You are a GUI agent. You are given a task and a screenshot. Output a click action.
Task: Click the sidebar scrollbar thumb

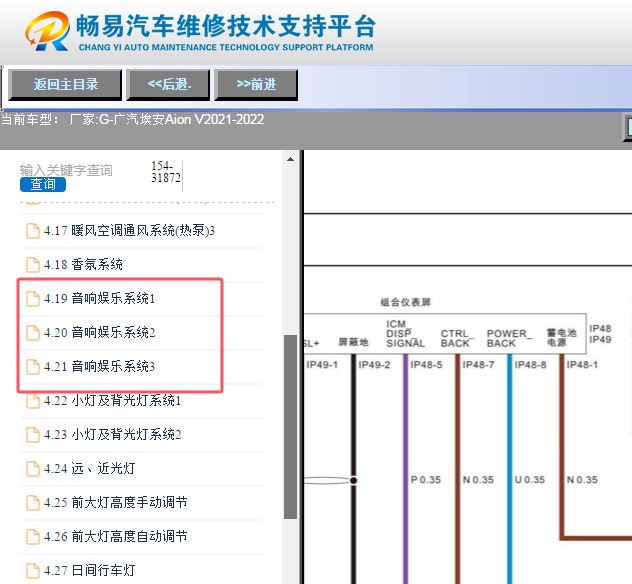point(290,427)
